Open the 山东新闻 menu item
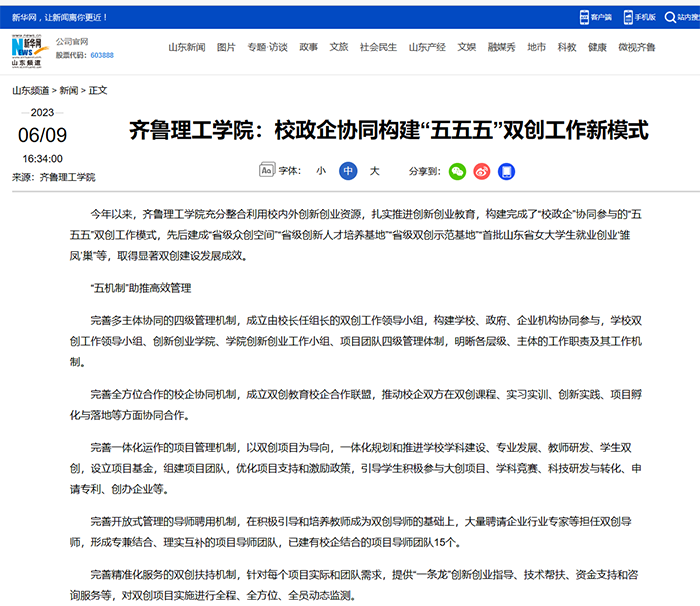This screenshot has height=606, width=700. click(x=186, y=47)
